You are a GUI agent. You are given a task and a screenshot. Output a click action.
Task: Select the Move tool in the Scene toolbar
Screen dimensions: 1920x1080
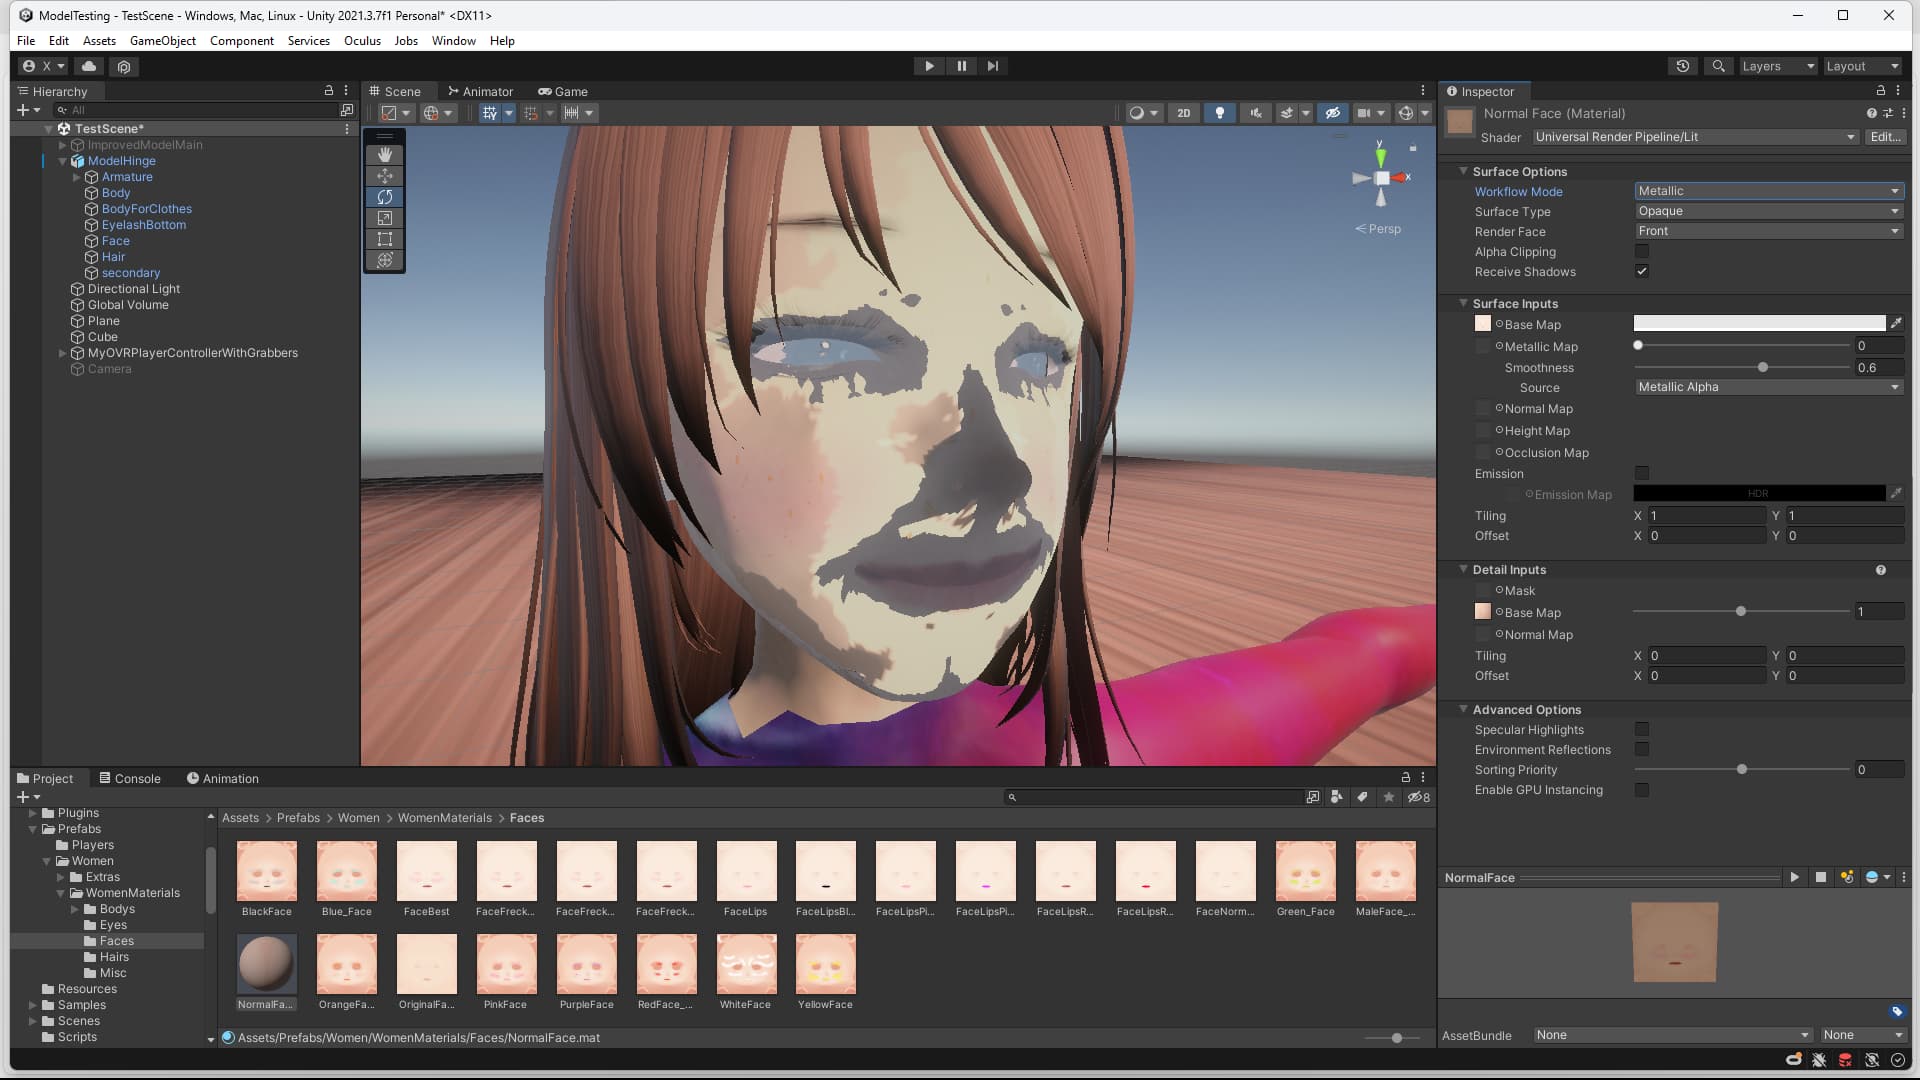pyautogui.click(x=384, y=176)
